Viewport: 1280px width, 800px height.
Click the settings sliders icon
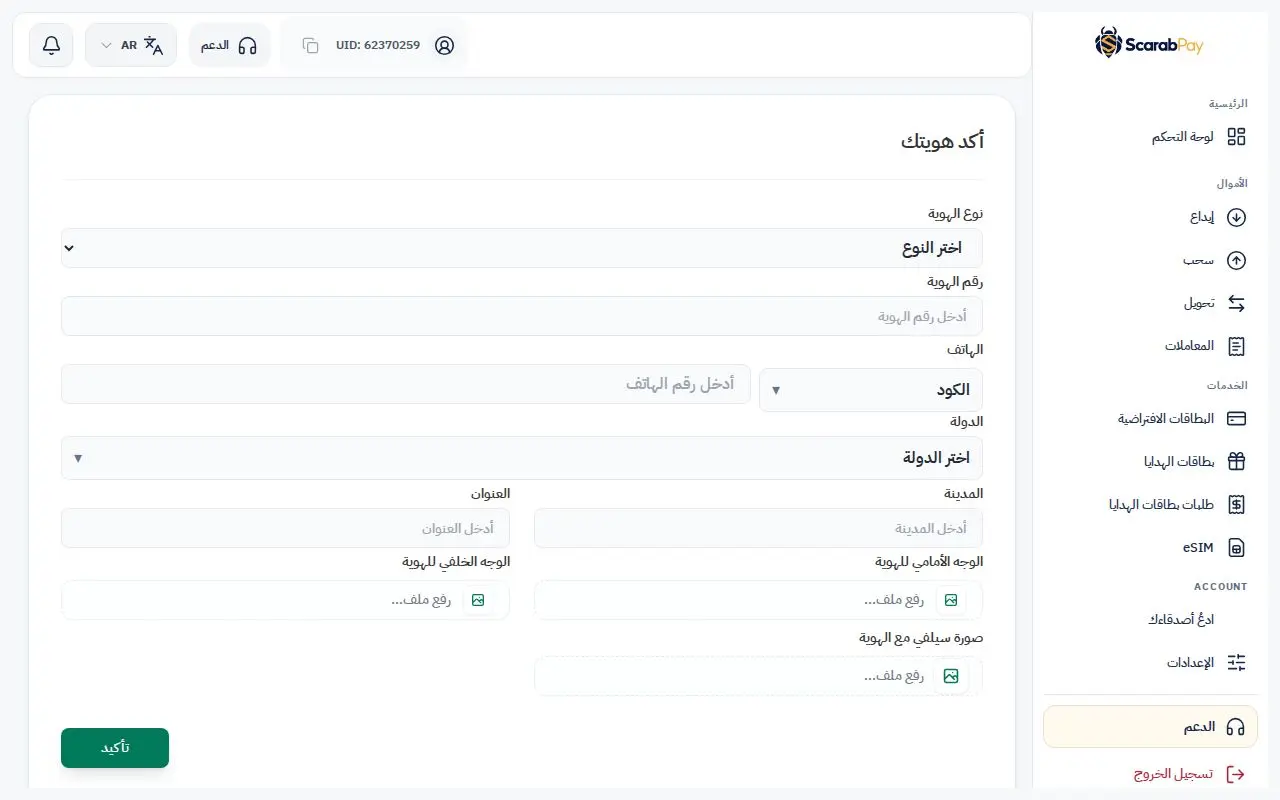1237,662
